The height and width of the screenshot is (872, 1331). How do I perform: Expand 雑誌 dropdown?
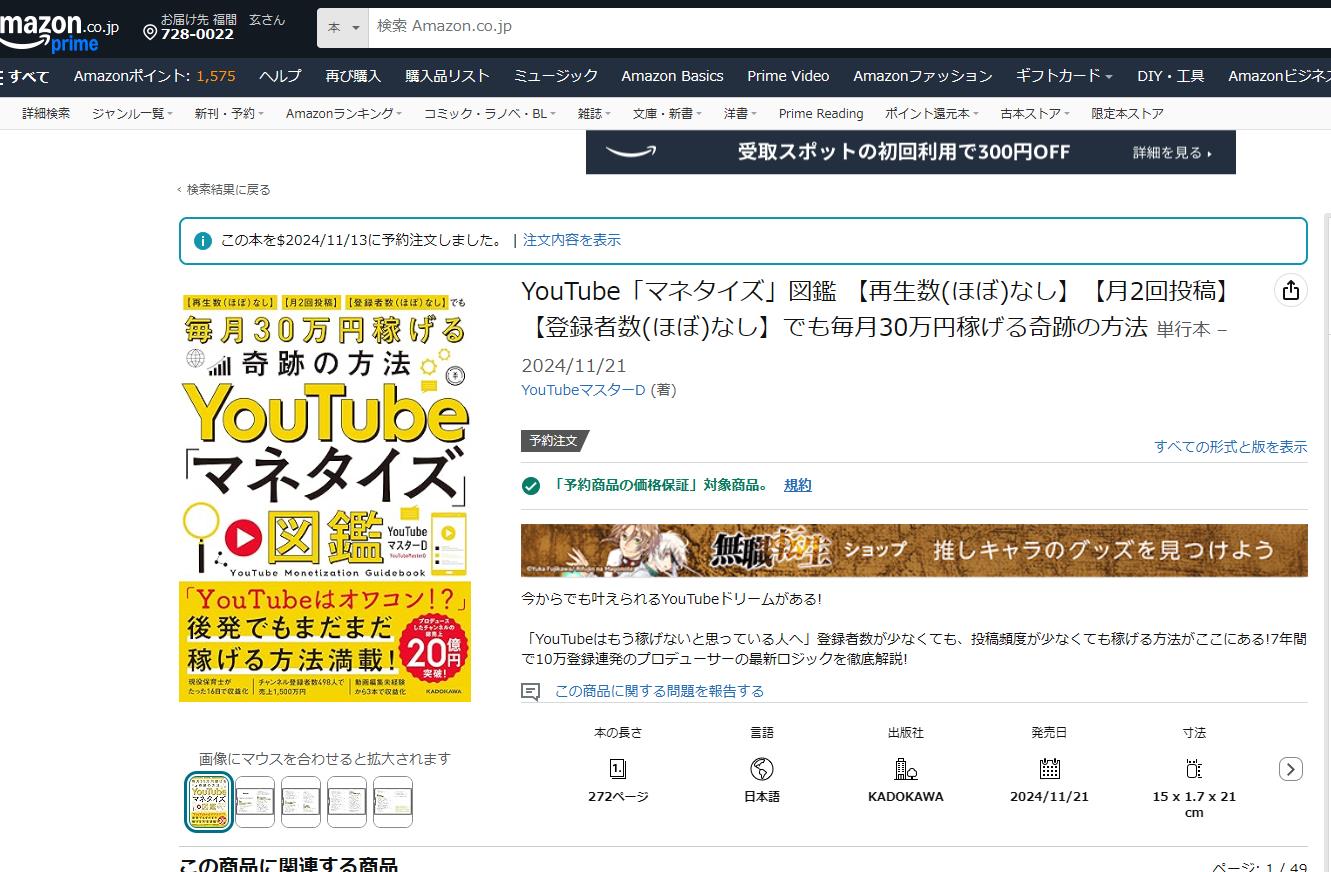click(x=594, y=114)
